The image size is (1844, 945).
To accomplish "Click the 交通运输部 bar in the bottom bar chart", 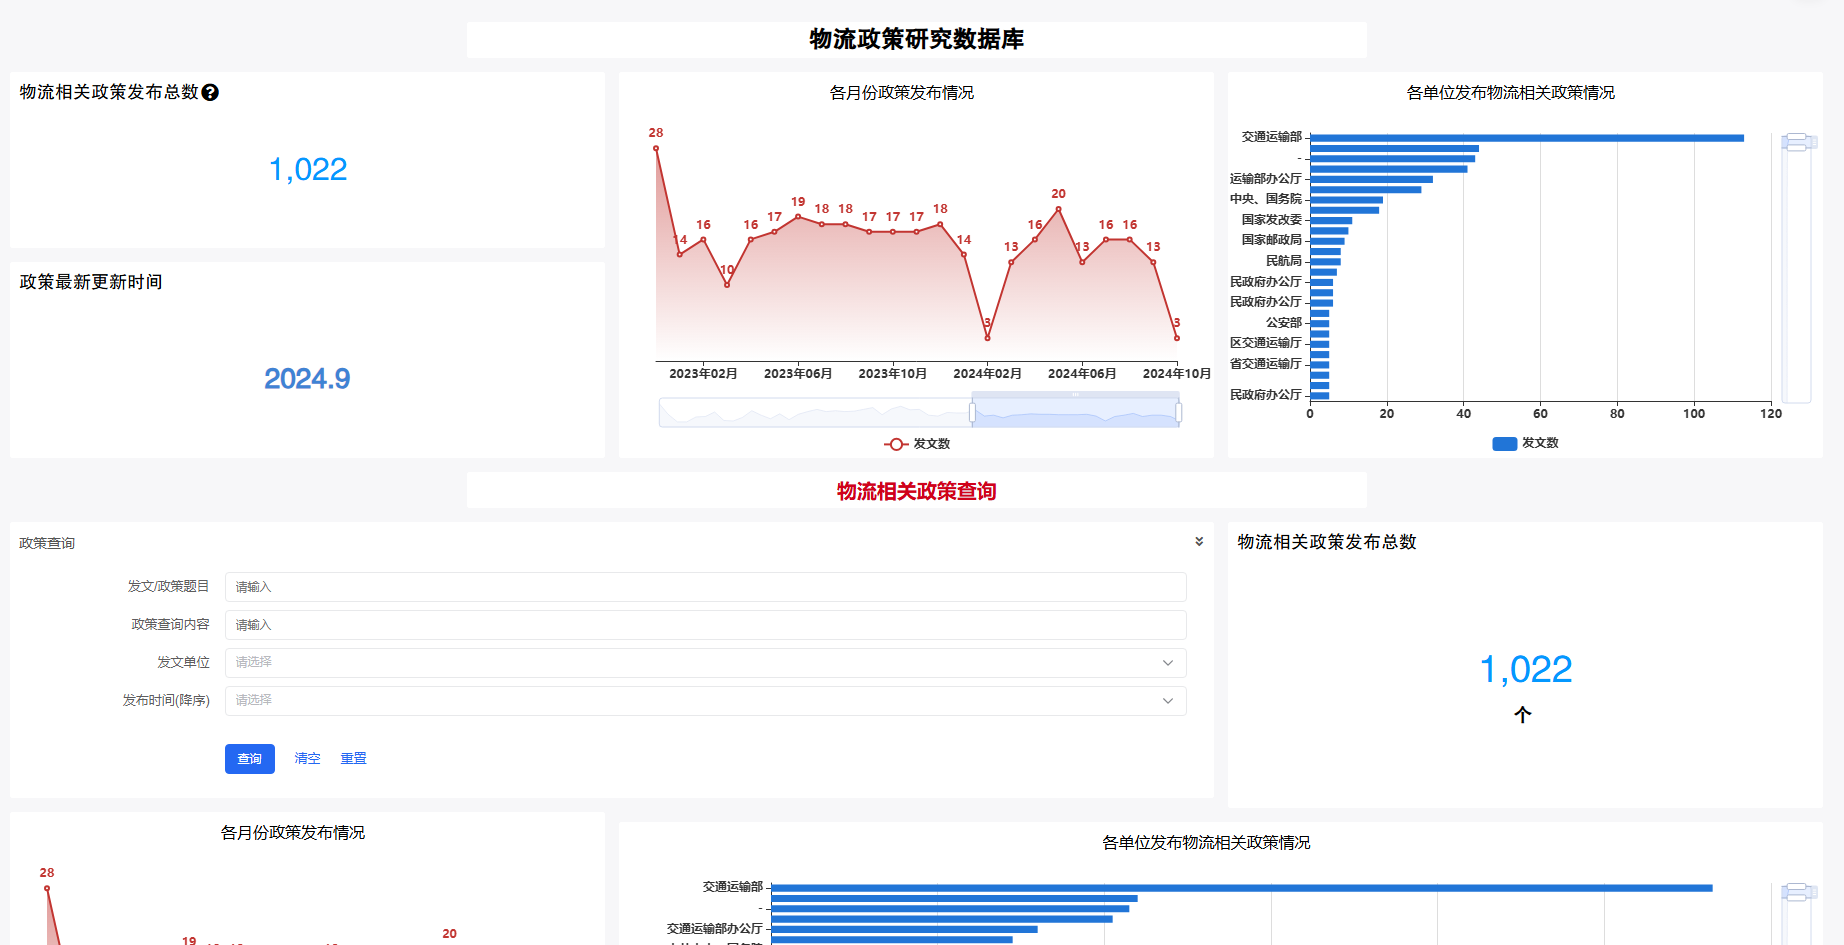I will pyautogui.click(x=1242, y=888).
